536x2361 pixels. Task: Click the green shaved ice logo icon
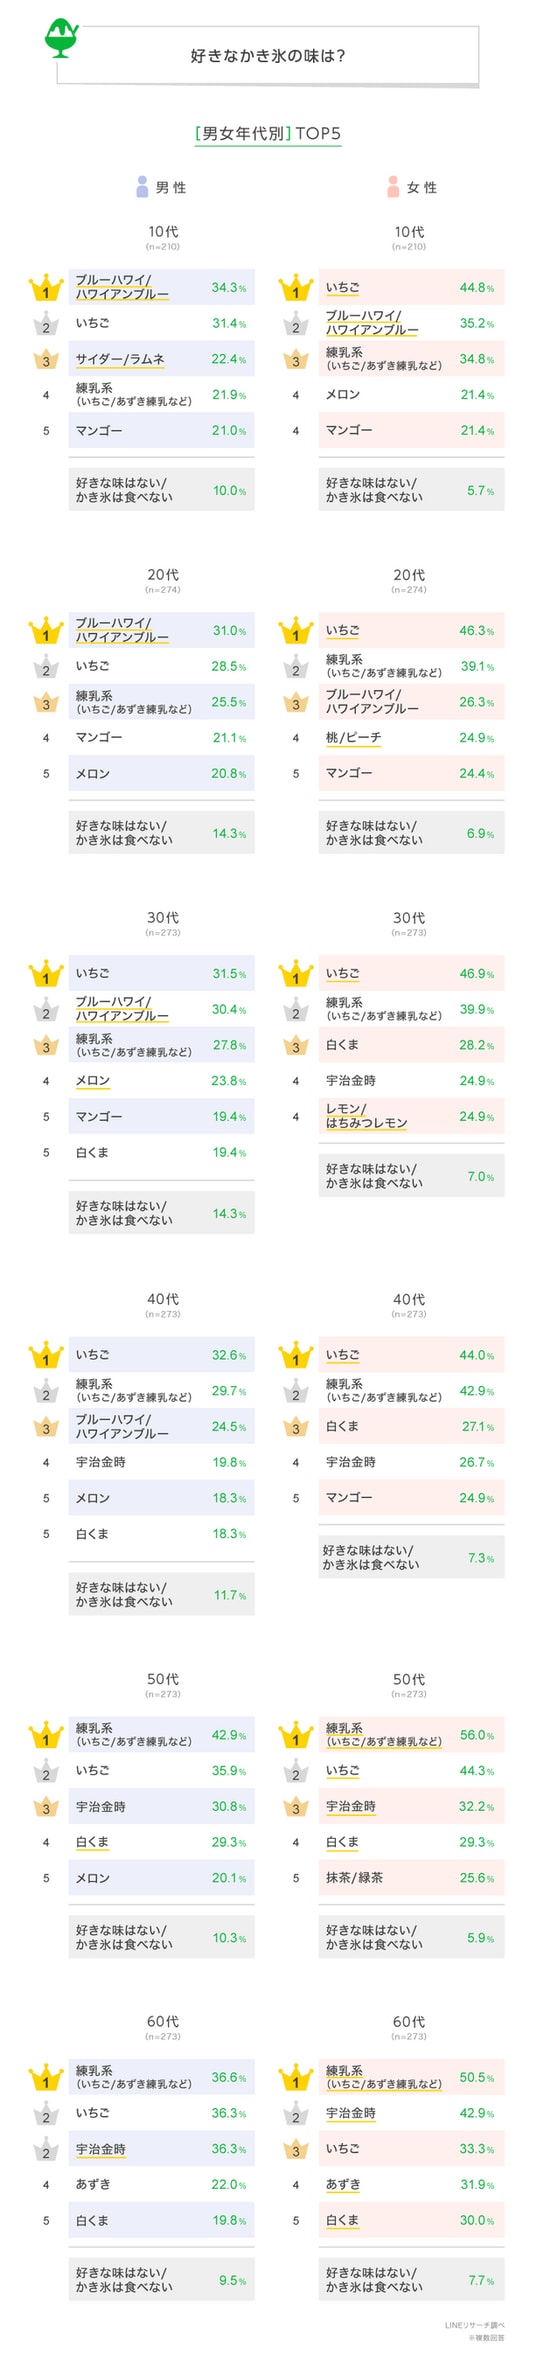pyautogui.click(x=62, y=40)
